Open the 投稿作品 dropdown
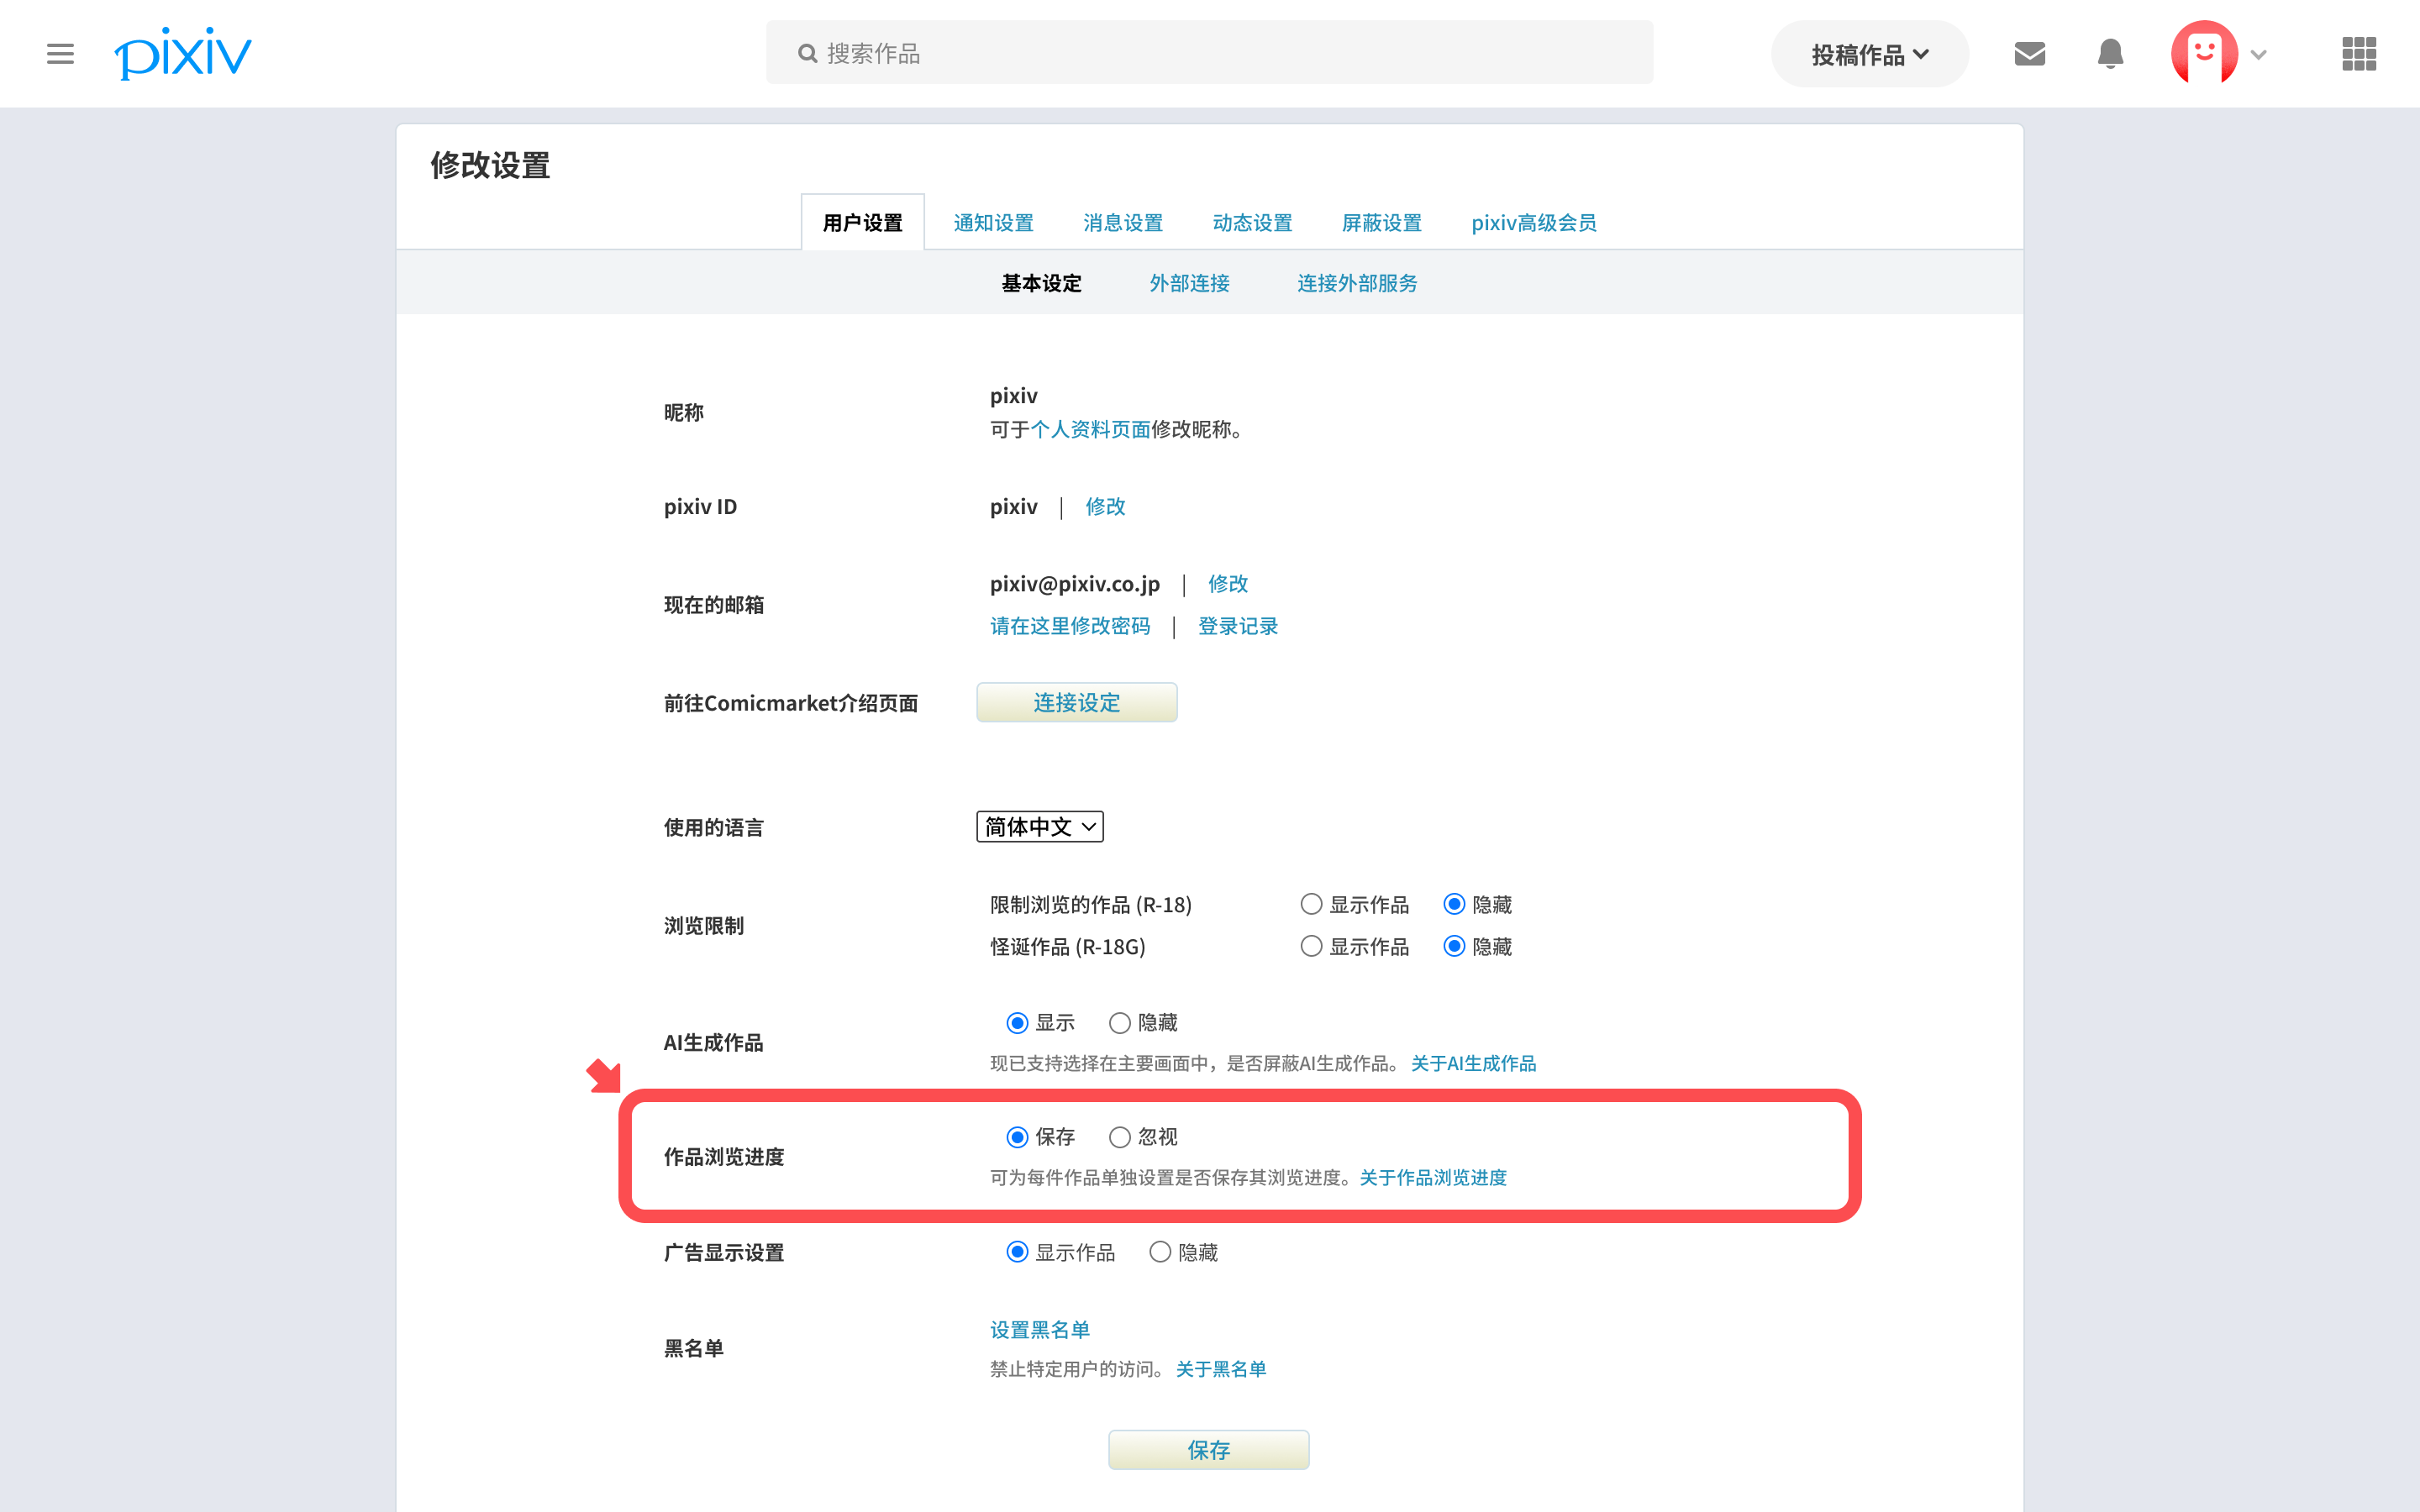2420x1512 pixels. (1869, 54)
